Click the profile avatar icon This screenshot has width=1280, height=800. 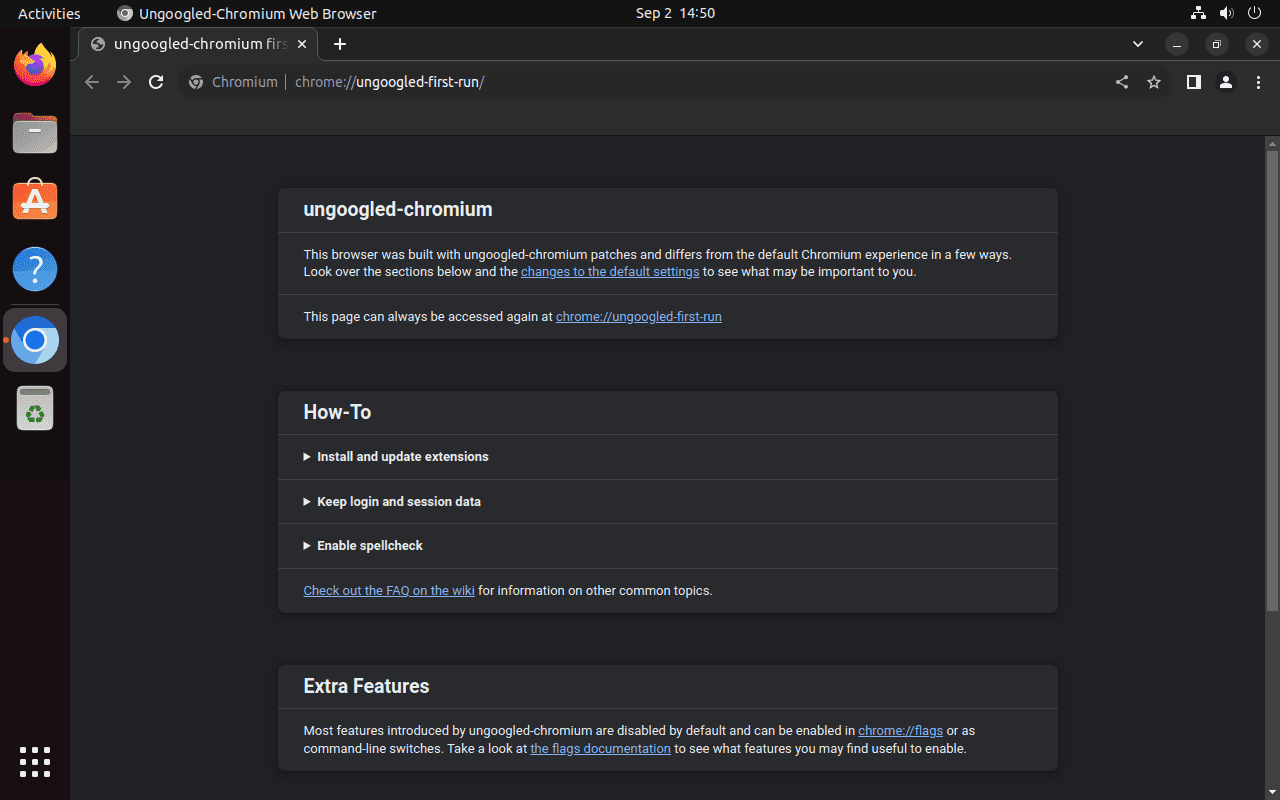tap(1226, 82)
